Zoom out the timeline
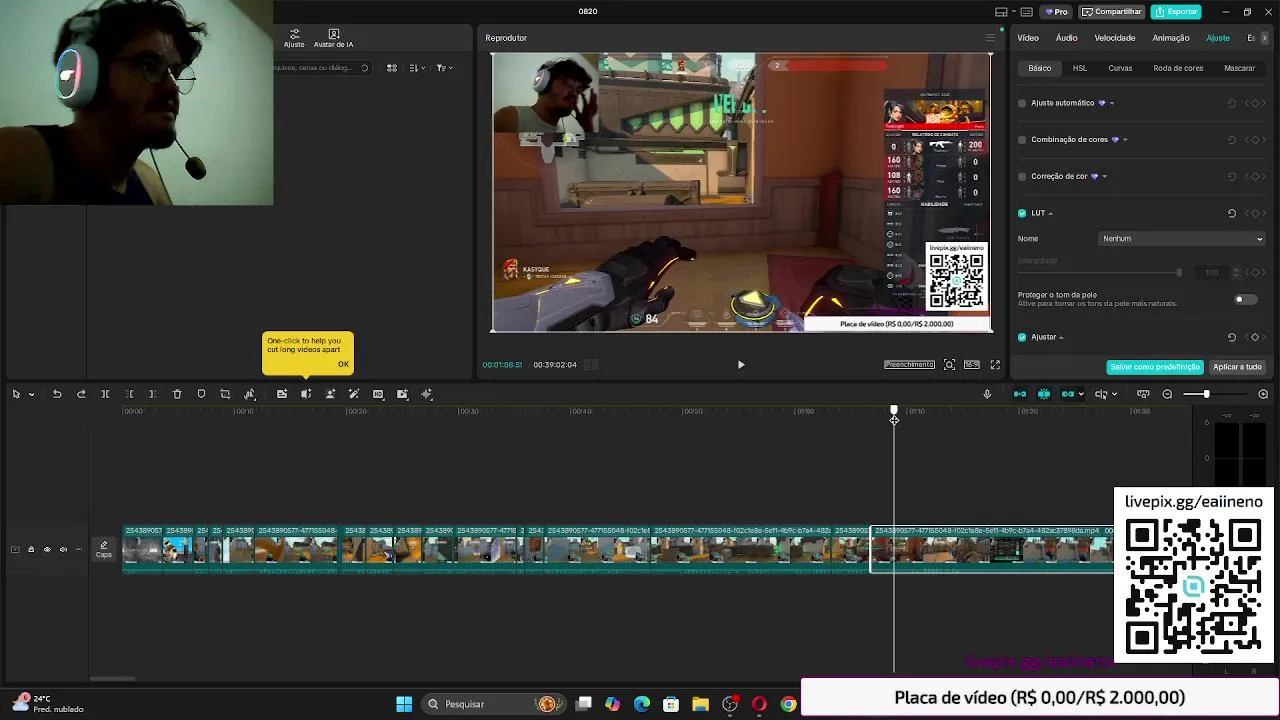Screen dimensions: 1280x720 pos(1167,394)
